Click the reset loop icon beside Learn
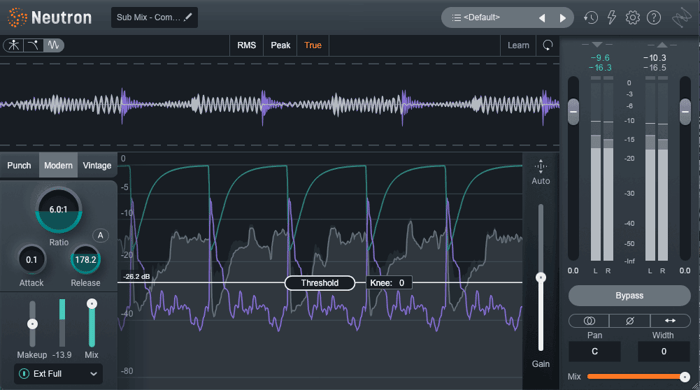The width and height of the screenshot is (700, 390). point(548,45)
